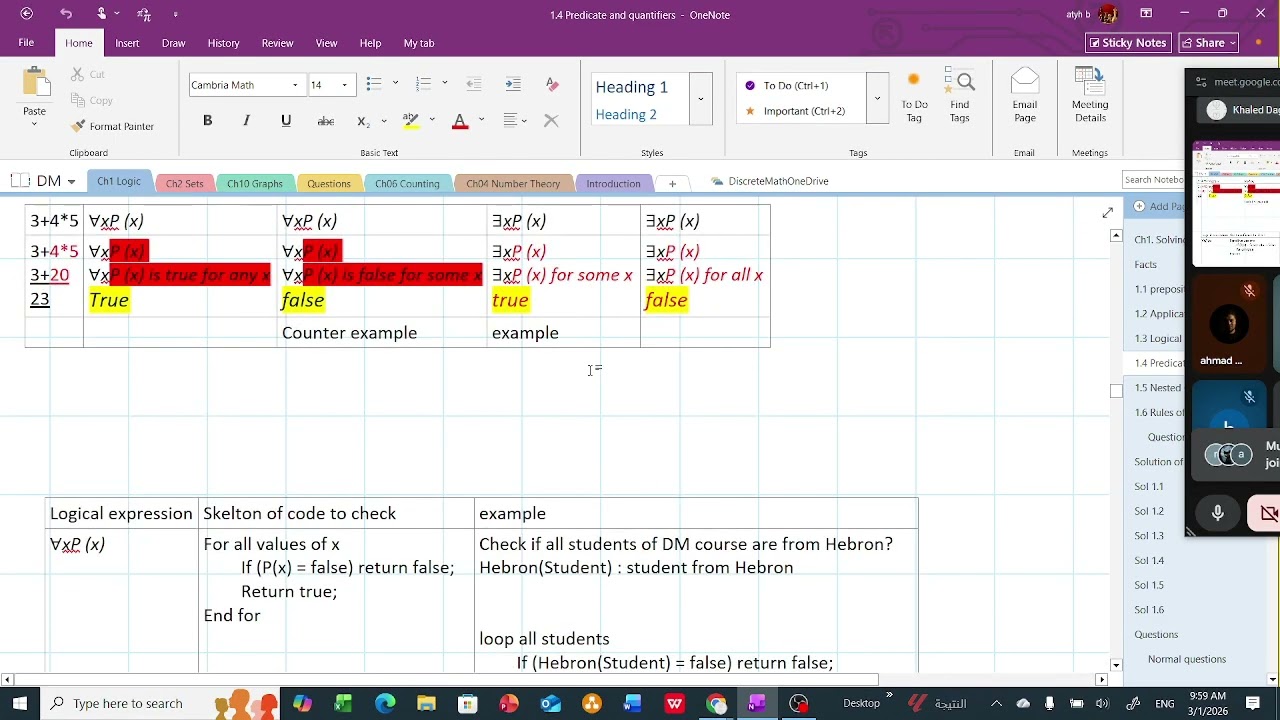Toggle the microphone in the meeting overlay
The image size is (1280, 720).
pyautogui.click(x=1217, y=513)
